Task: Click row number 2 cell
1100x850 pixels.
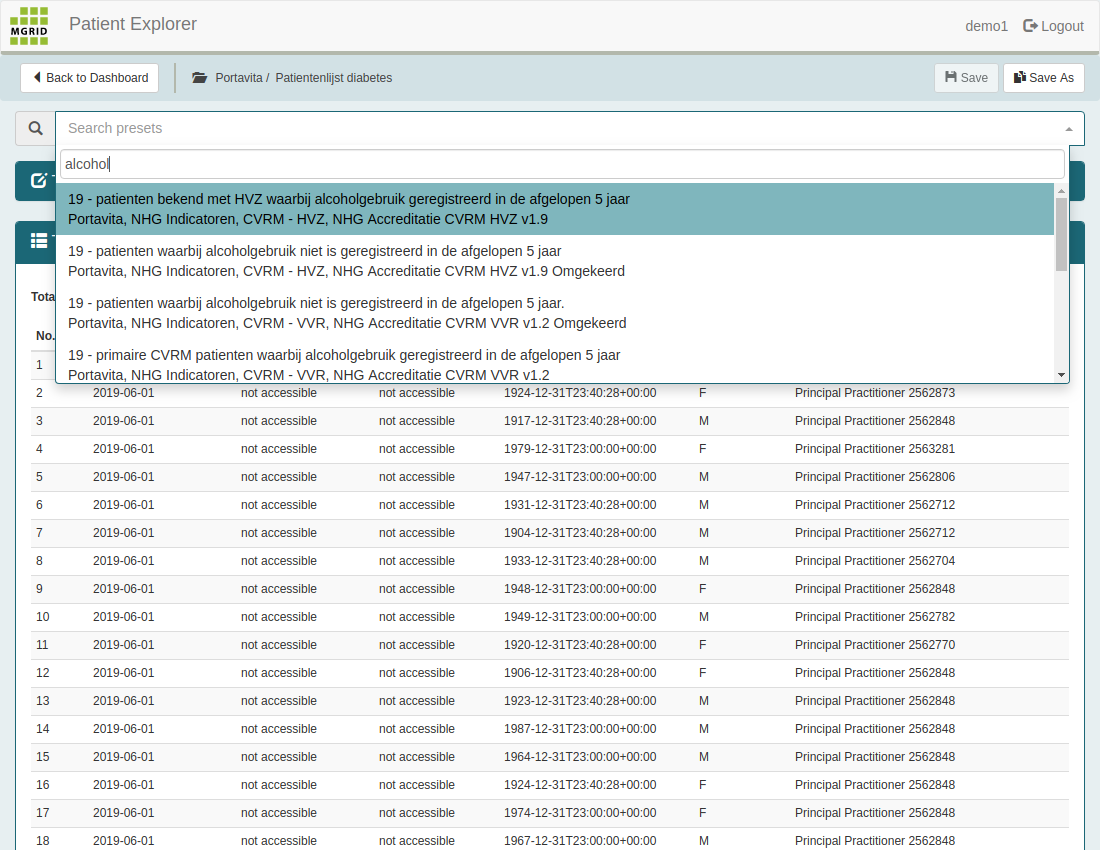Action: click(x=39, y=393)
